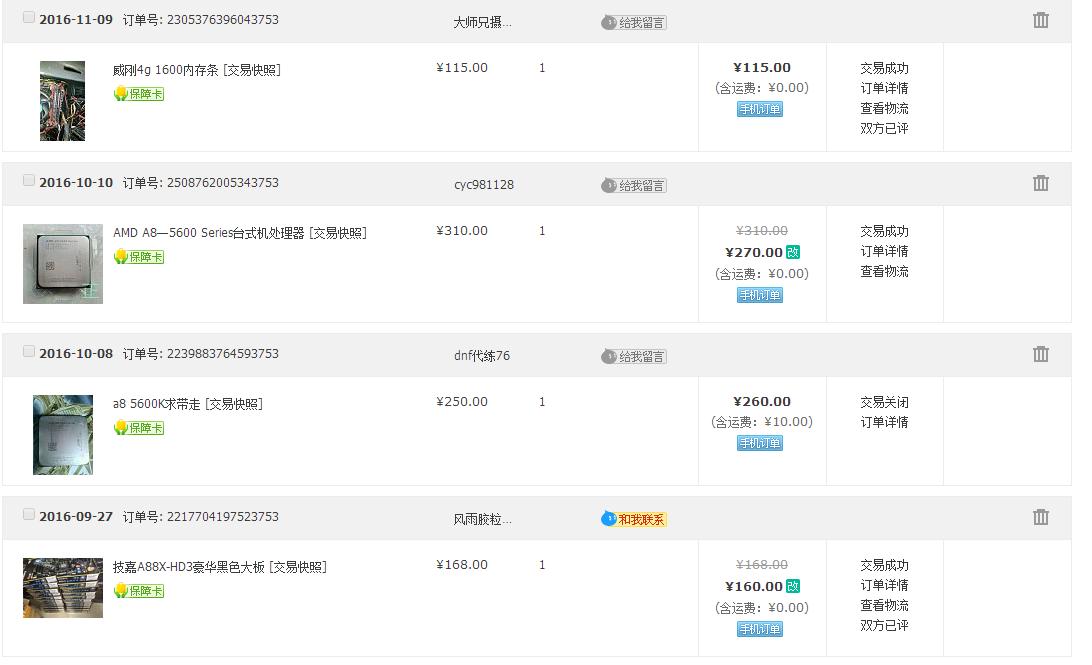Click the 威刚内存条 product thumbnail
The image size is (1092, 665).
62,99
